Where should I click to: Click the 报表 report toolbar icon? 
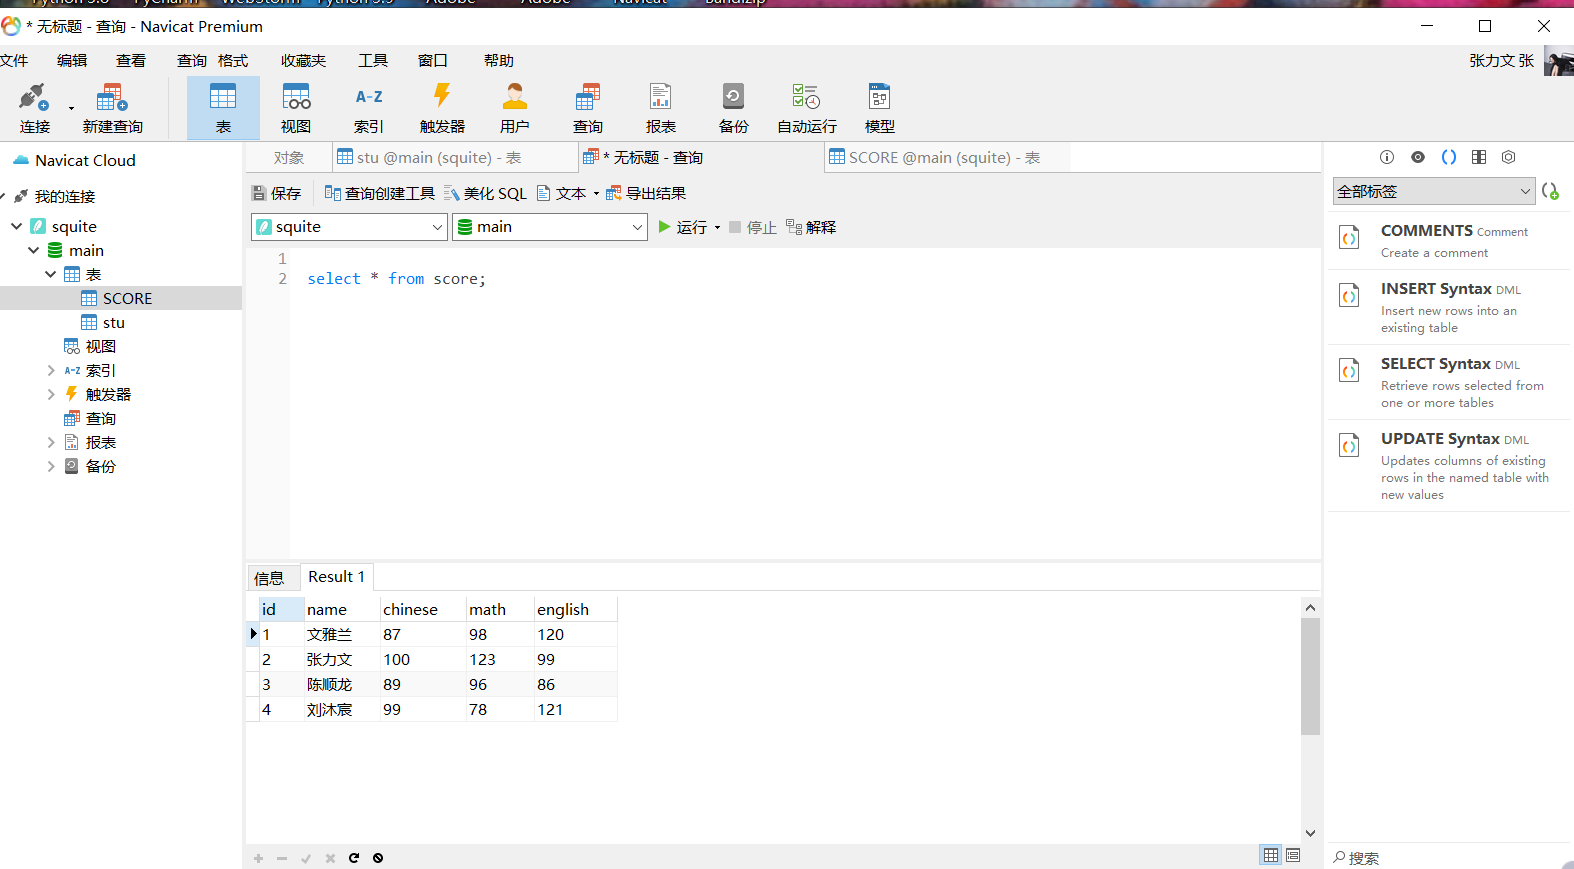coord(661,108)
